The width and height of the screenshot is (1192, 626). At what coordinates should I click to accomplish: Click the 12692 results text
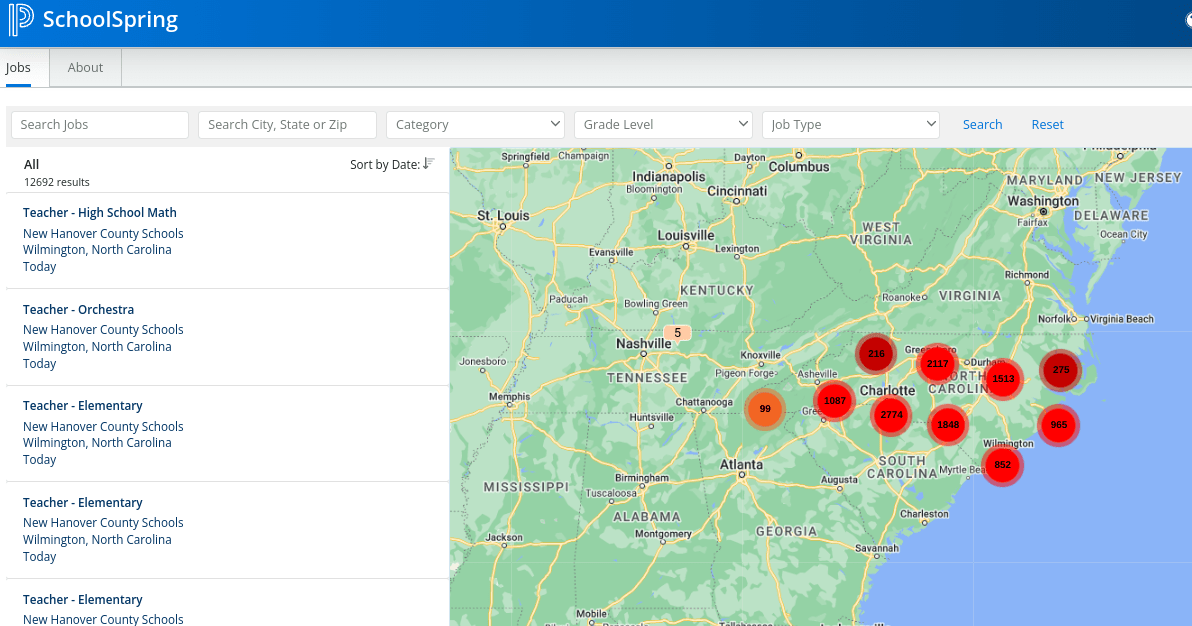tap(56, 183)
